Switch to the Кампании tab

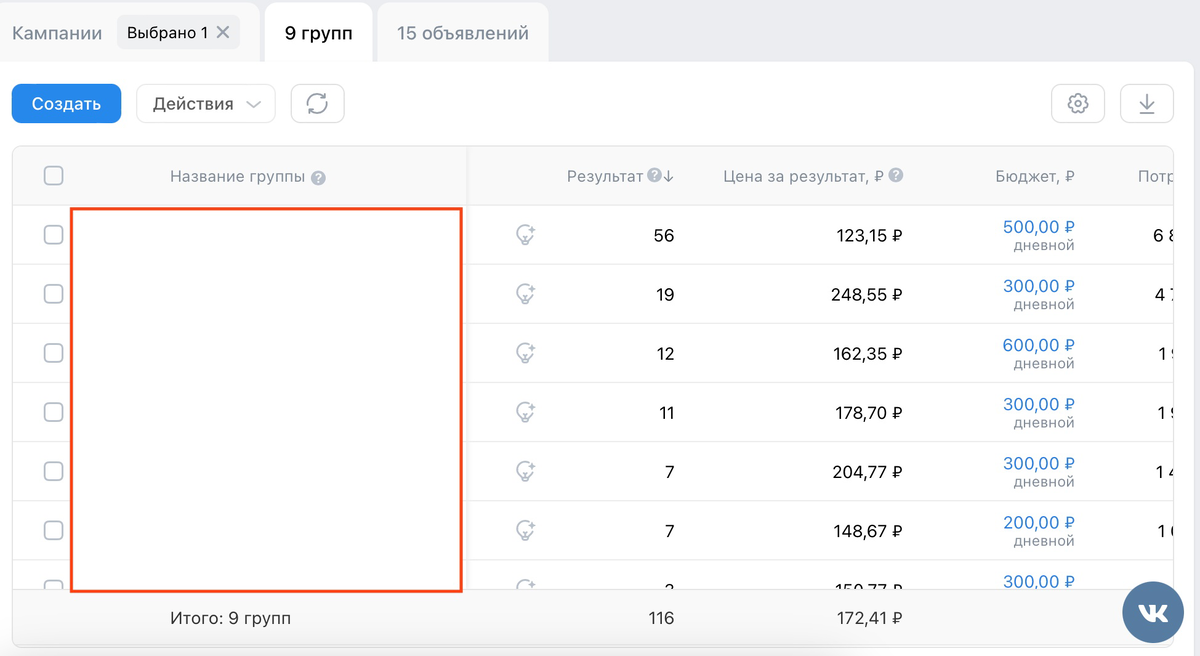pyautogui.click(x=57, y=33)
